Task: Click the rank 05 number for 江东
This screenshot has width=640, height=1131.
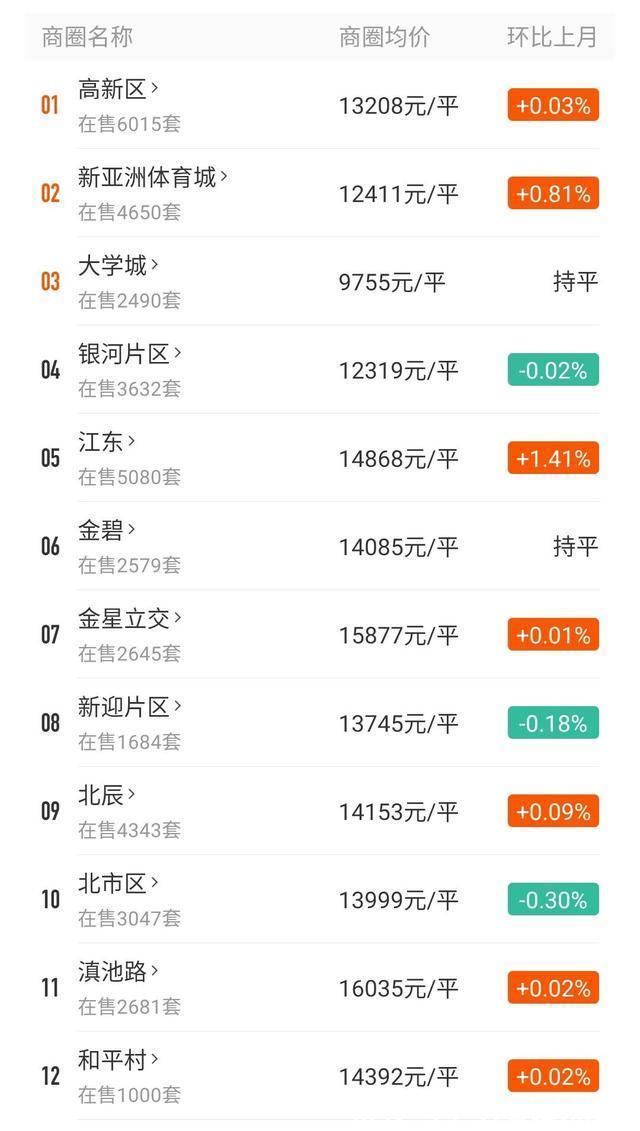Action: point(48,458)
